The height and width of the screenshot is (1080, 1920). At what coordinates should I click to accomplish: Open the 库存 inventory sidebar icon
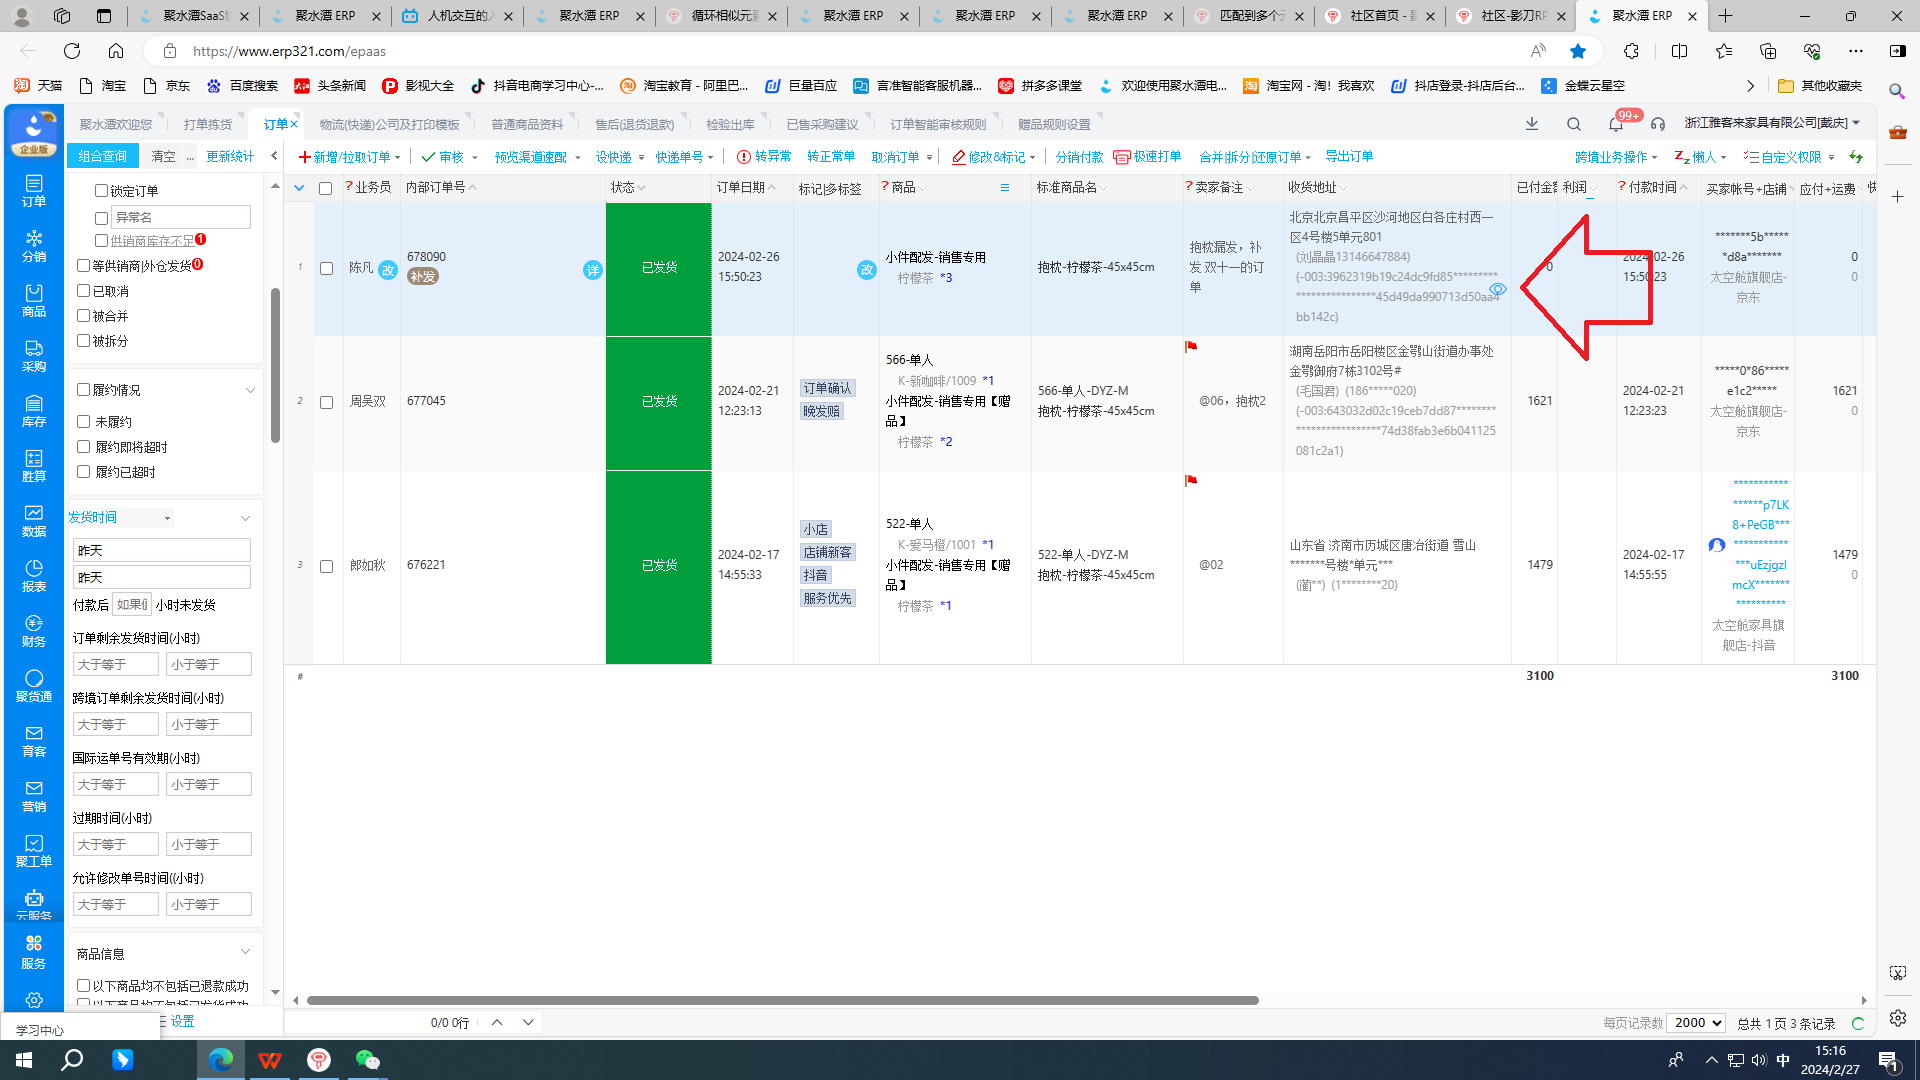pyautogui.click(x=33, y=410)
